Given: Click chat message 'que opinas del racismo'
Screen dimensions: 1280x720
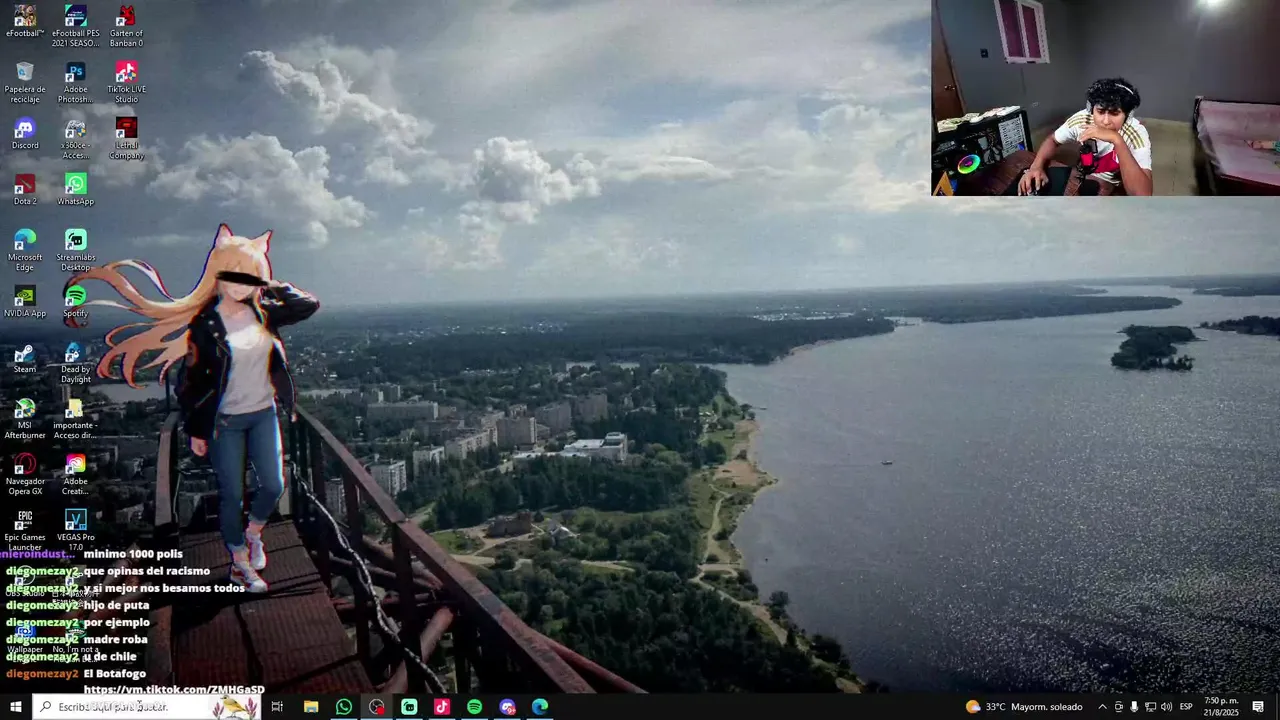Looking at the screenshot, I should (x=147, y=571).
